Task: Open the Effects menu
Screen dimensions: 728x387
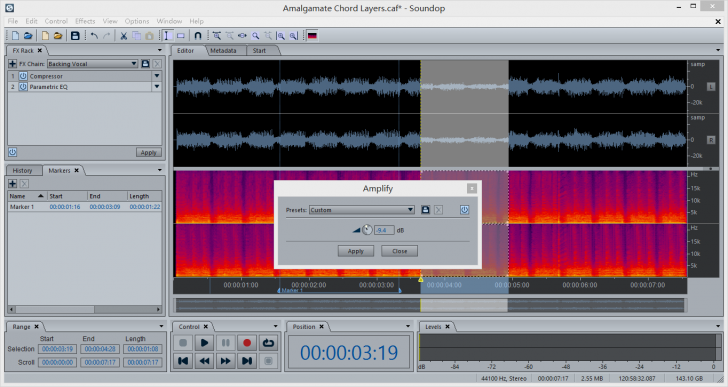Action: (x=85, y=21)
